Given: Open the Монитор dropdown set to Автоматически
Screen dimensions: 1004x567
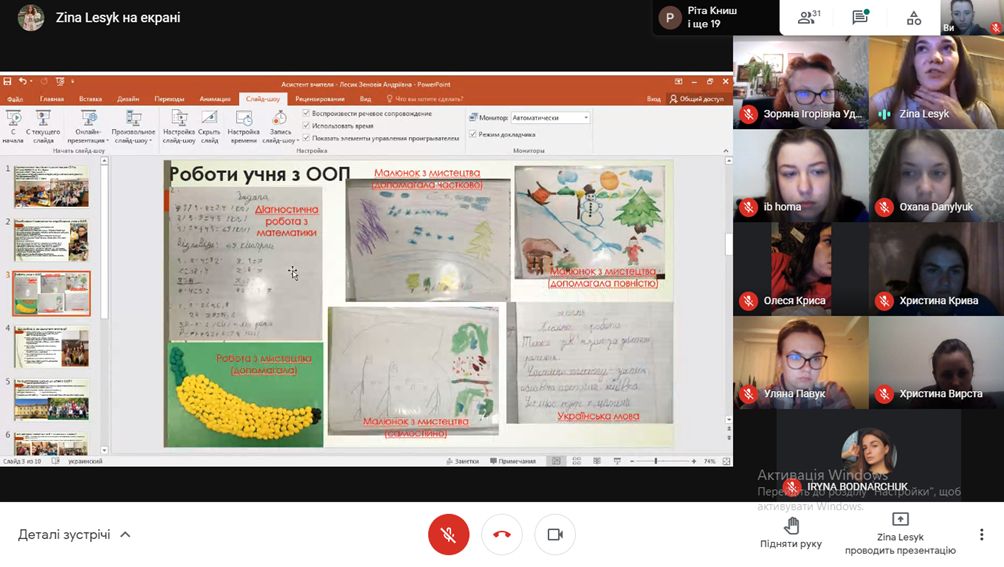Looking at the screenshot, I should [x=550, y=118].
